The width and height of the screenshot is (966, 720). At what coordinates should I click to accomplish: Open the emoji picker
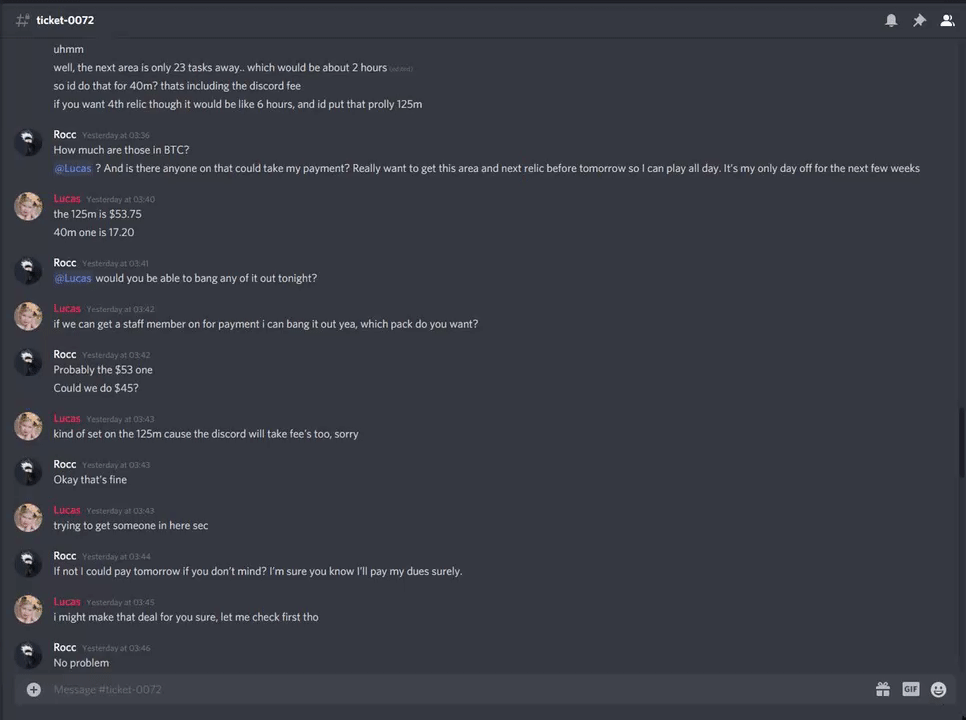click(938, 689)
